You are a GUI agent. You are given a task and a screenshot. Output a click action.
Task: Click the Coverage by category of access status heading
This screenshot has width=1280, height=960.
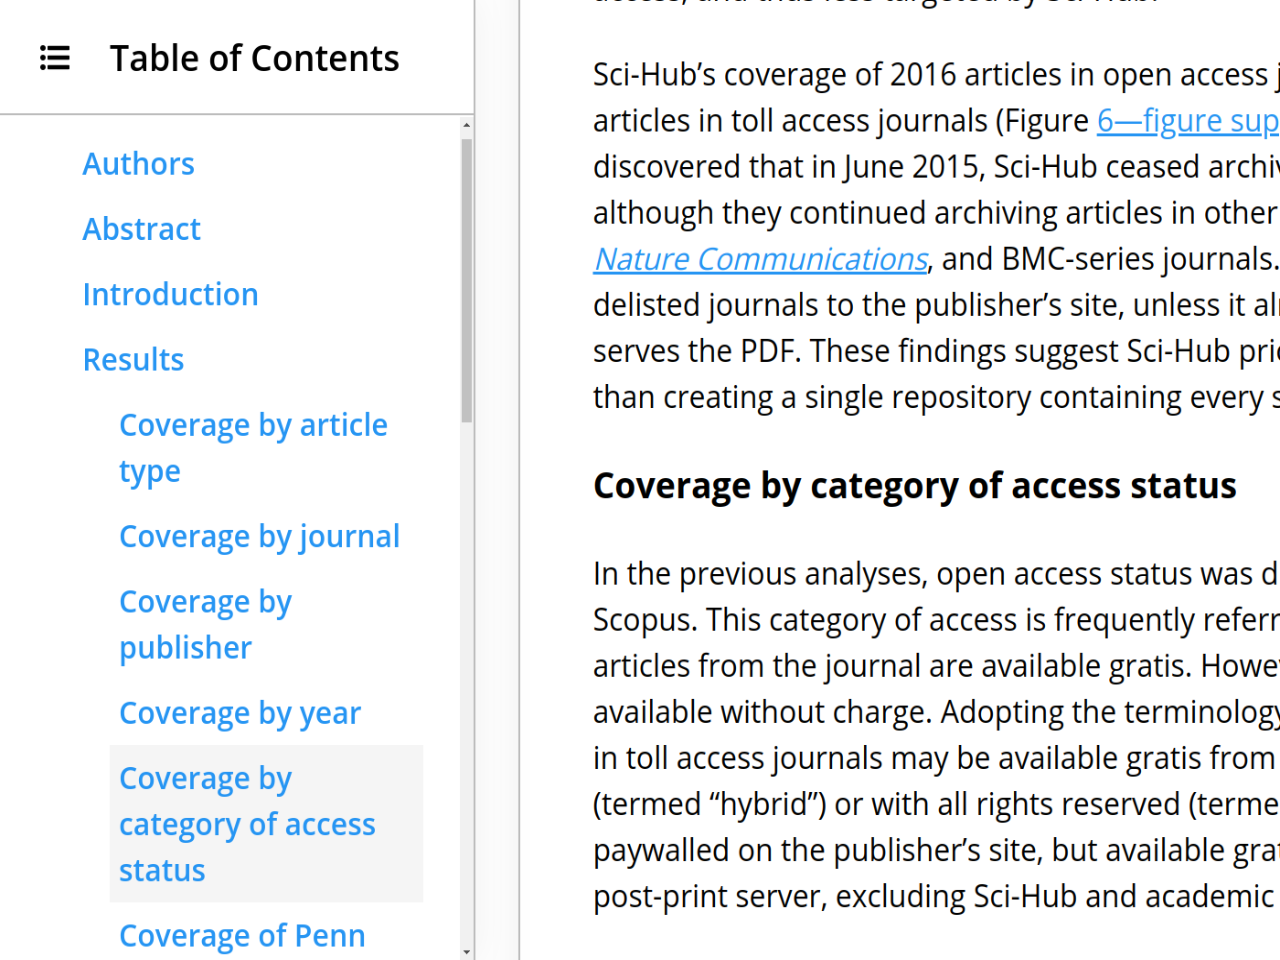click(x=914, y=486)
